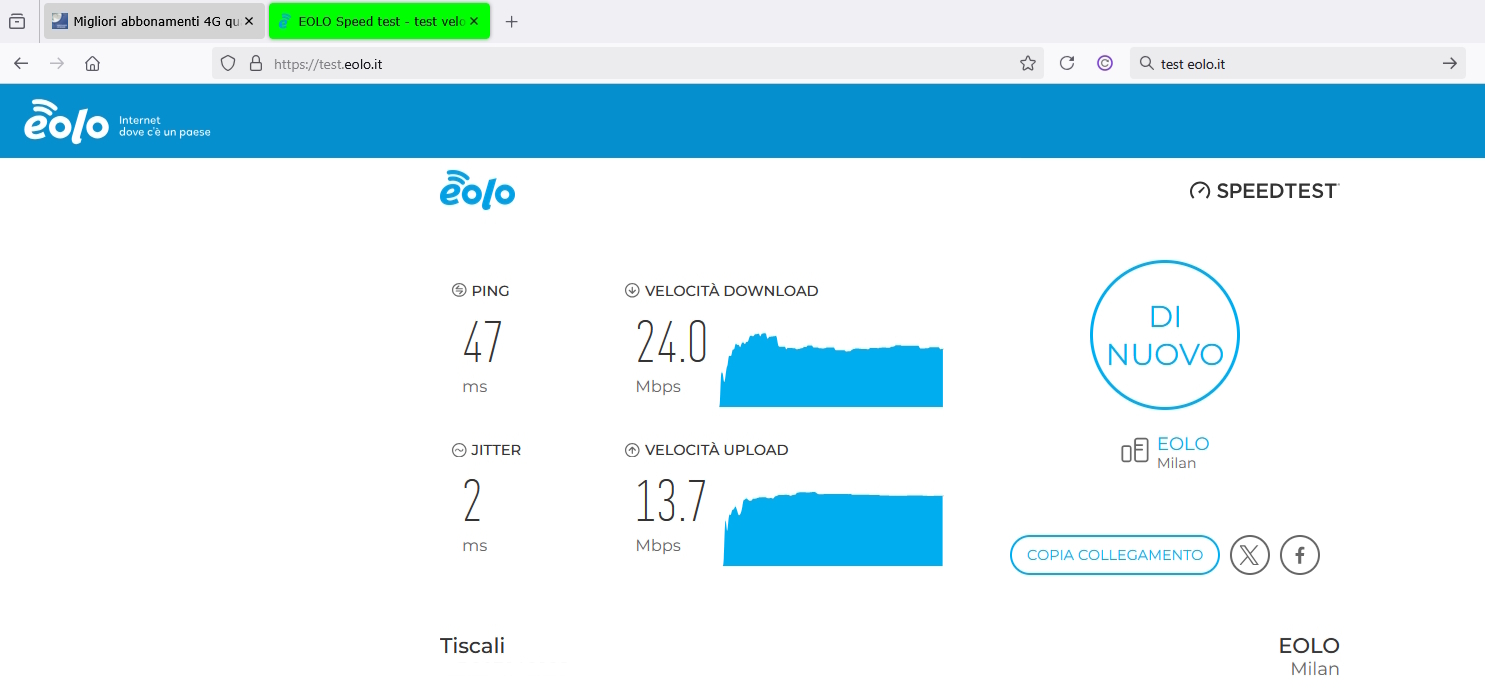Open the SPEEDTEST logo link
Screen dimensions: 1485x688
1264,191
